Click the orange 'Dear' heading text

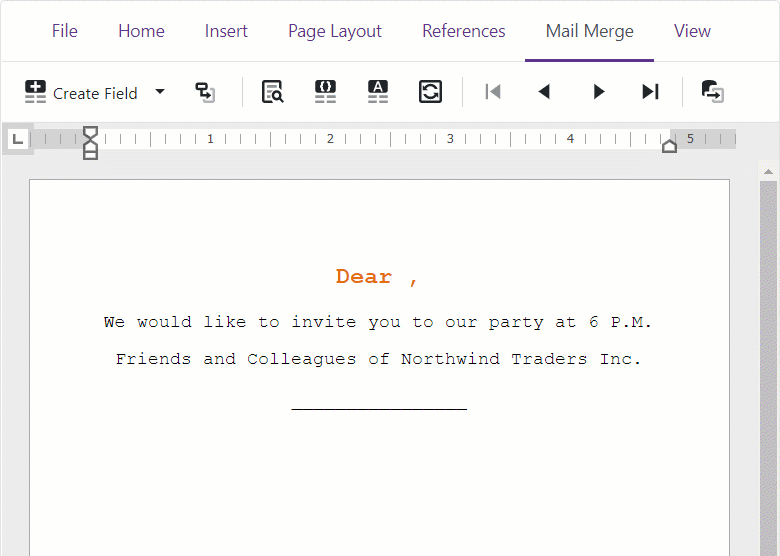click(364, 277)
